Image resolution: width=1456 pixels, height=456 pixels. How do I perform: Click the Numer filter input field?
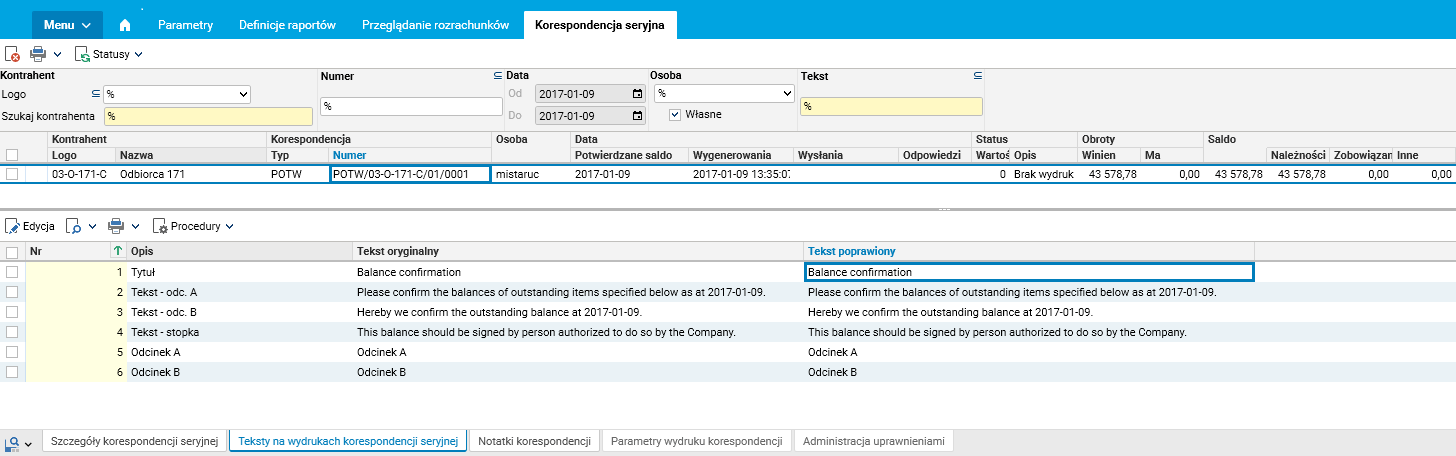click(x=411, y=106)
